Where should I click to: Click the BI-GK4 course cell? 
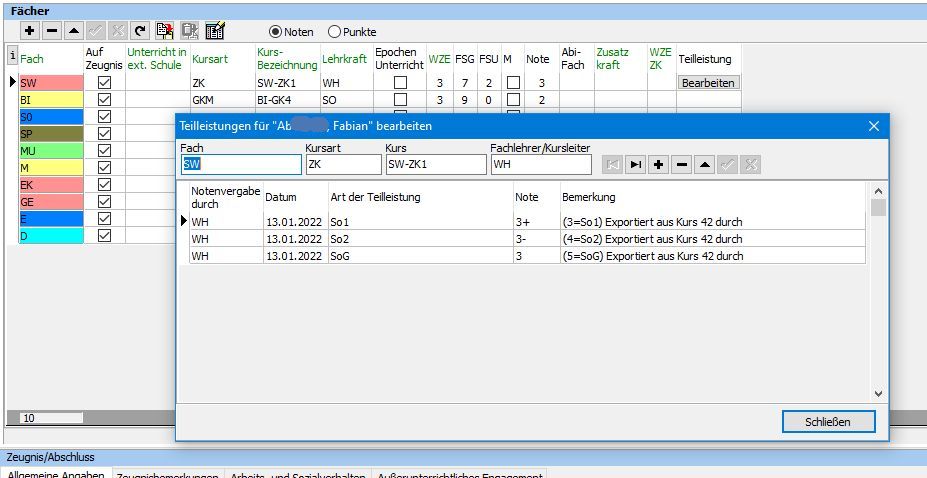click(x=288, y=100)
